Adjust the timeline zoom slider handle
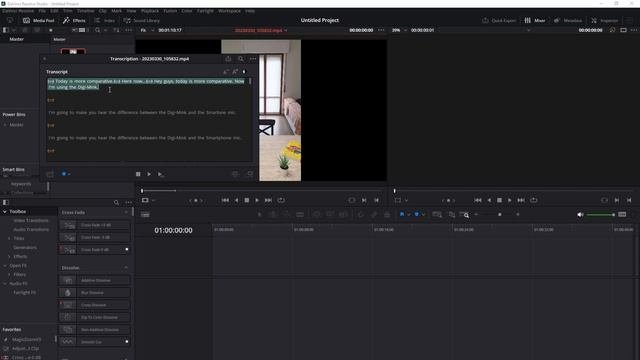Viewport: 640px width, 360px height. [x=500, y=215]
